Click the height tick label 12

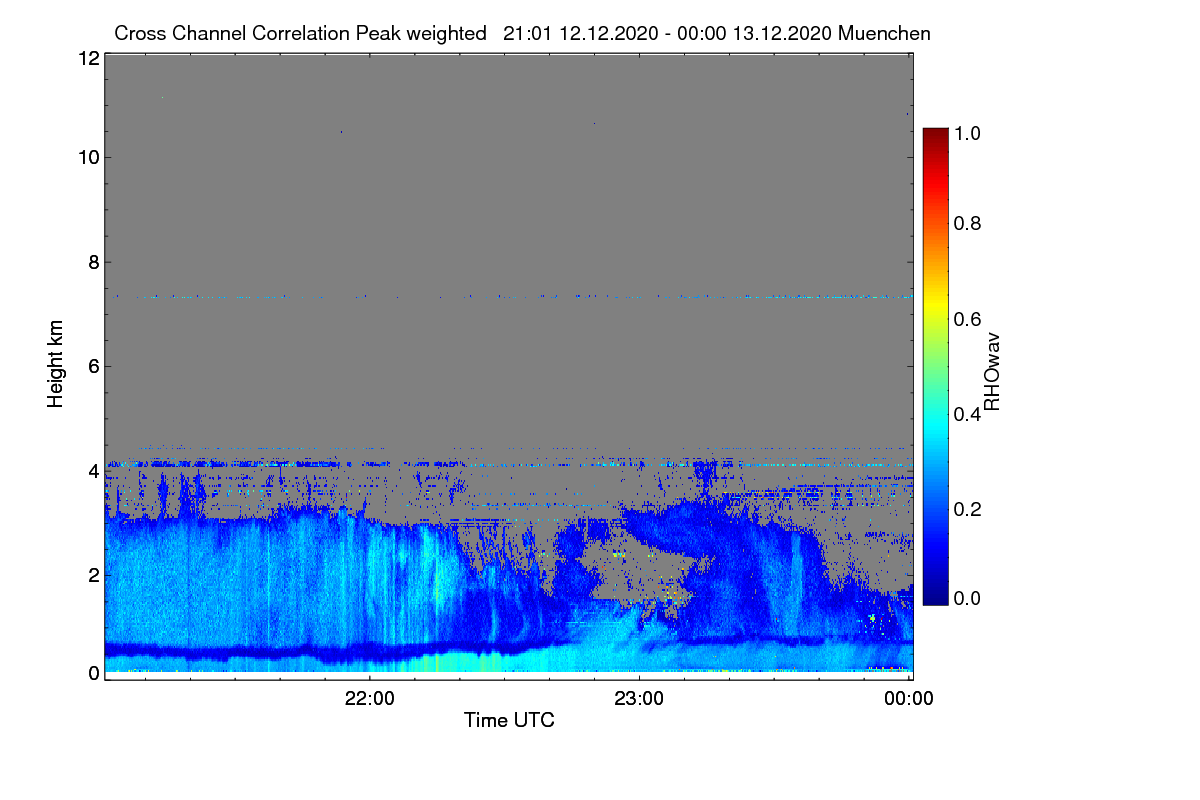pyautogui.click(x=88, y=58)
